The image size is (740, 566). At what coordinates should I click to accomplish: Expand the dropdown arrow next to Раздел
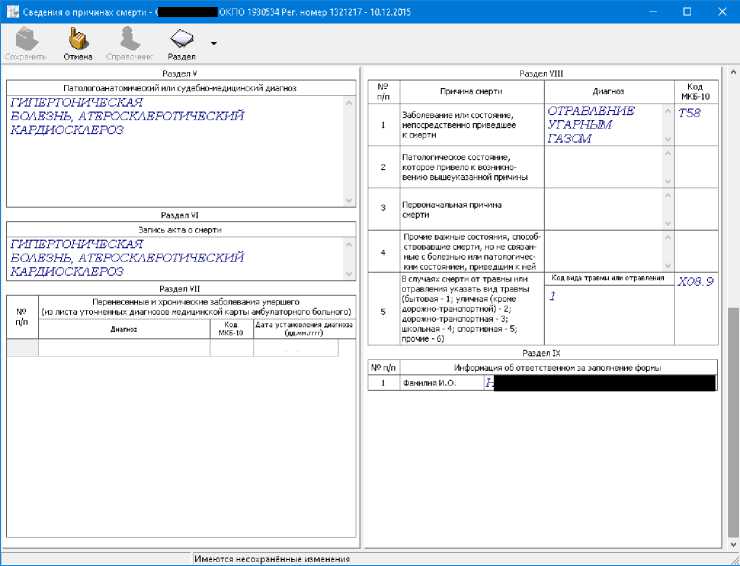[213, 44]
